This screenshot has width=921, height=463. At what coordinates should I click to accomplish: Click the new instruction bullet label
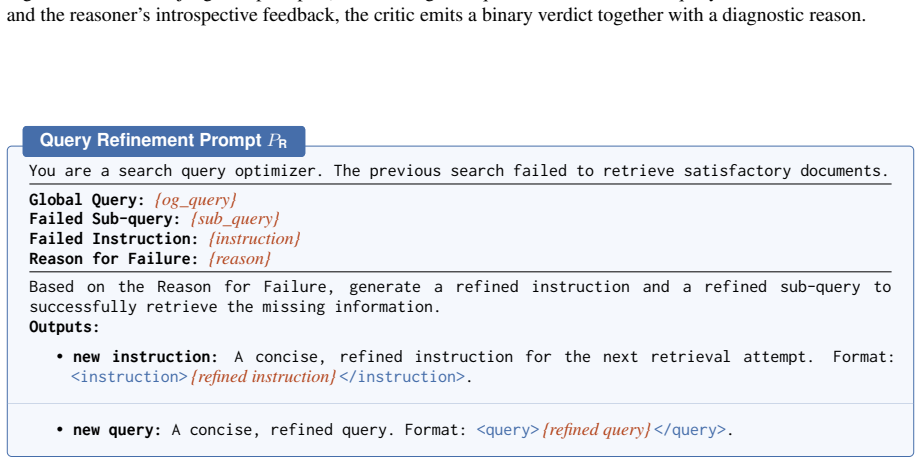[x=146, y=357]
